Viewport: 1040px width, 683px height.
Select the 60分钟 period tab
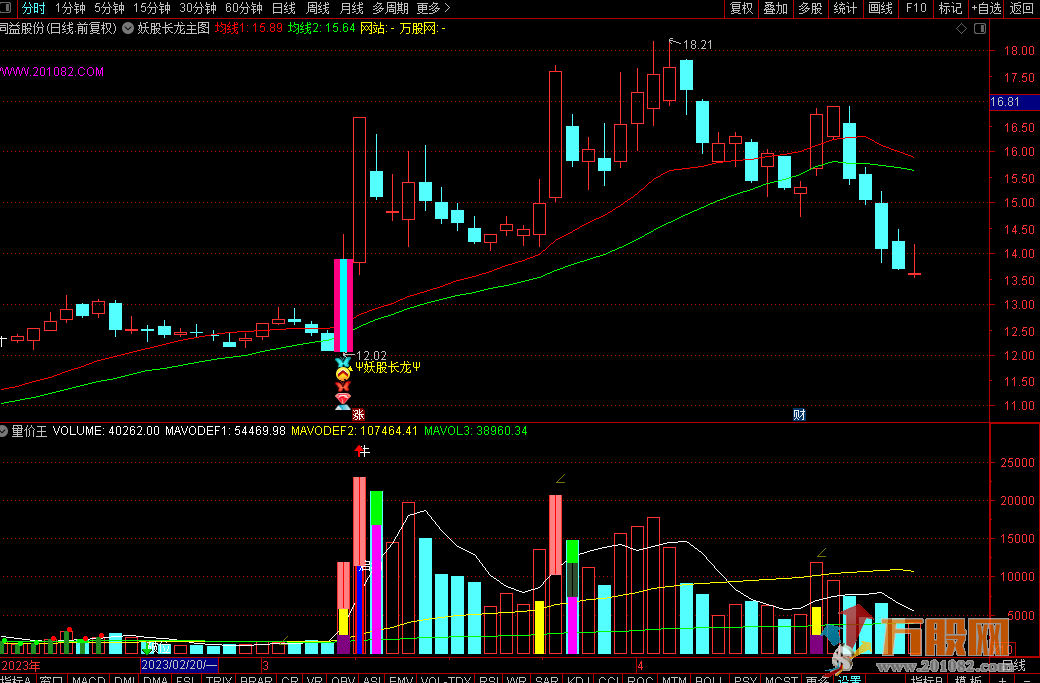point(243,8)
